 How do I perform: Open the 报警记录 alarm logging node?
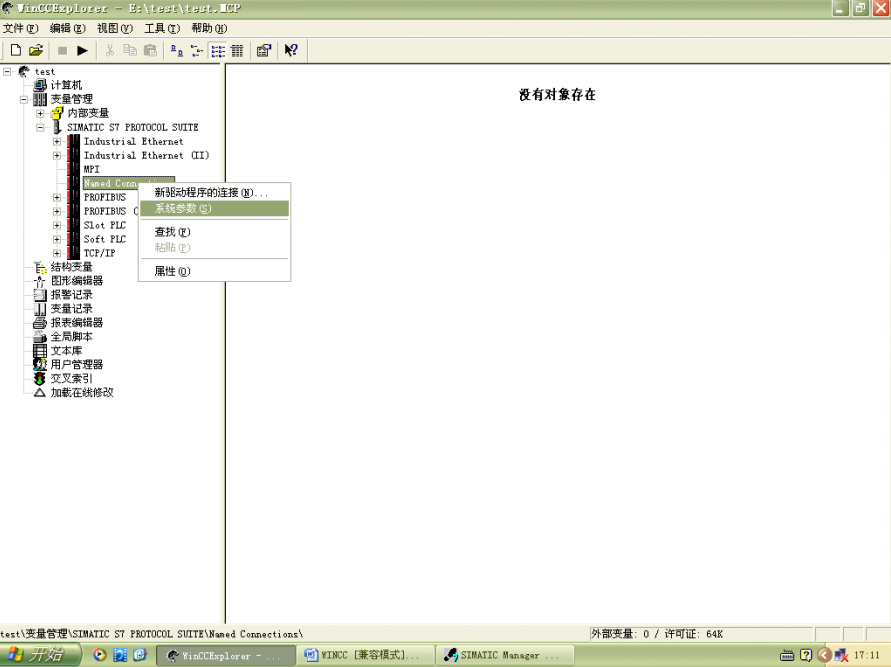[x=72, y=294]
